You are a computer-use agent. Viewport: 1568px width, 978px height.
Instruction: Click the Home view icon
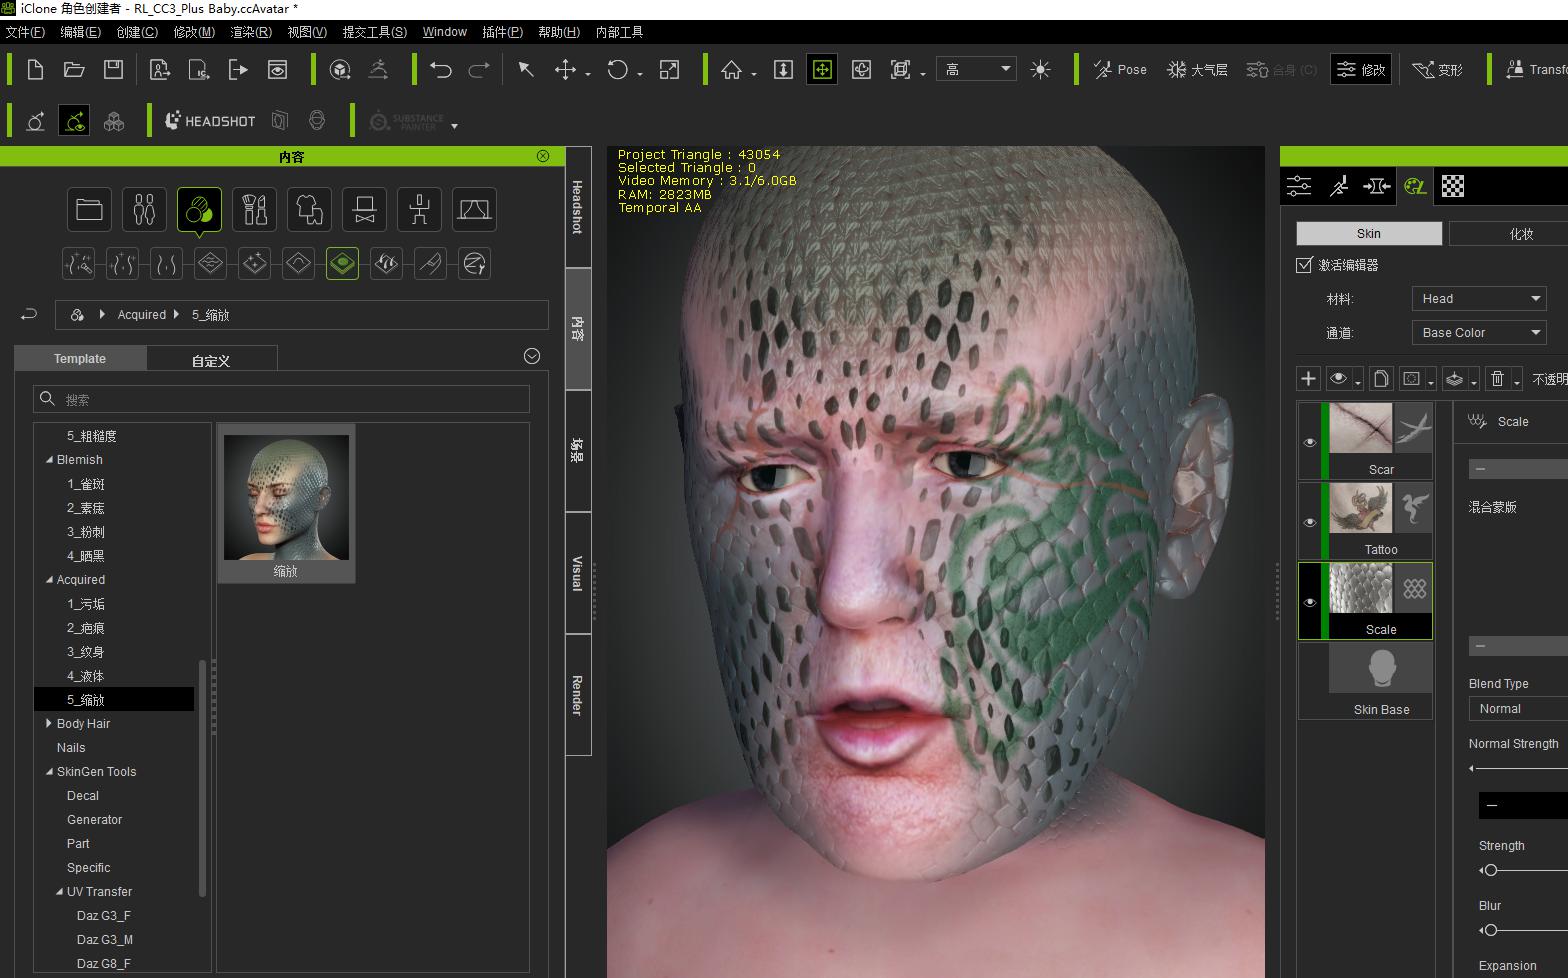(x=731, y=69)
